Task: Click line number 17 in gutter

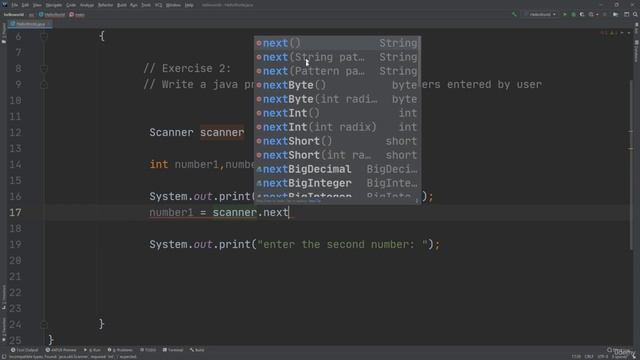Action: [x=16, y=212]
